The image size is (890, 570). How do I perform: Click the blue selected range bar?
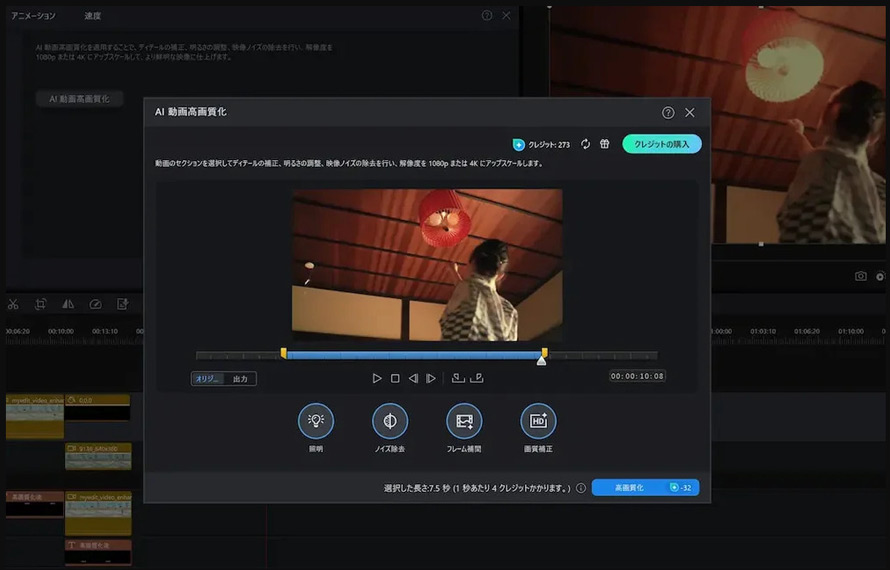tap(413, 355)
